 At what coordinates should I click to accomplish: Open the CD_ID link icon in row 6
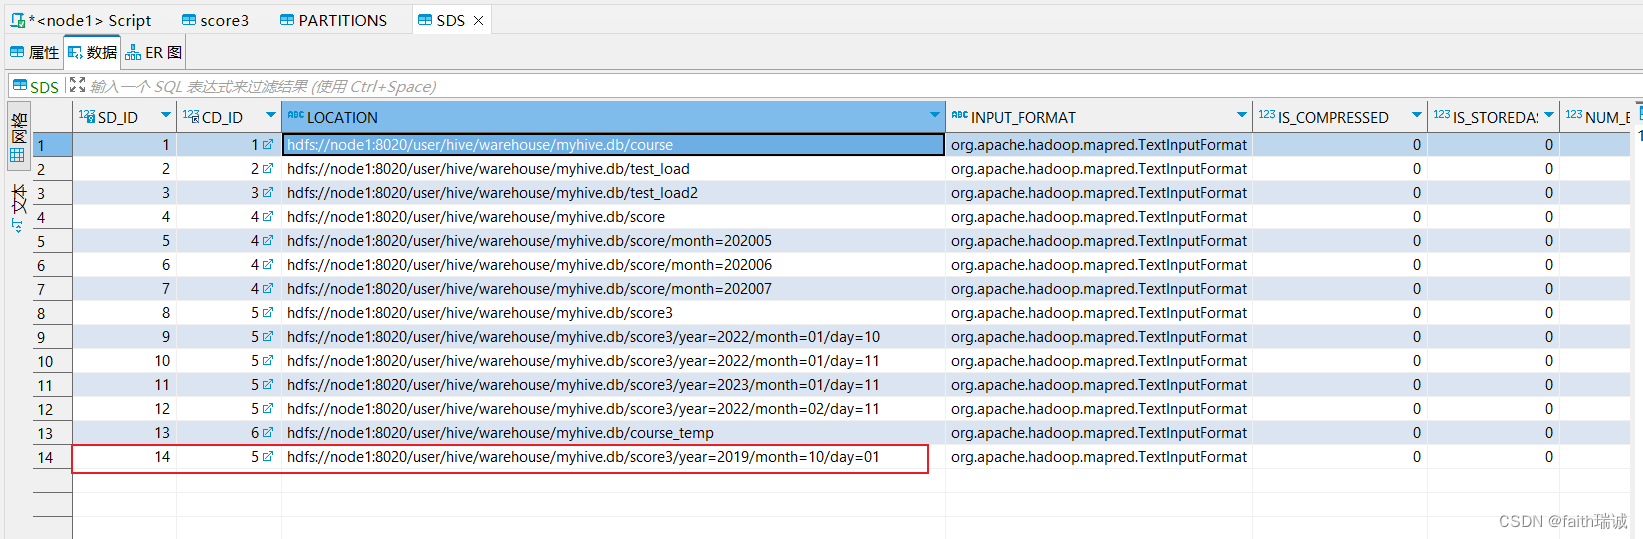[267, 265]
